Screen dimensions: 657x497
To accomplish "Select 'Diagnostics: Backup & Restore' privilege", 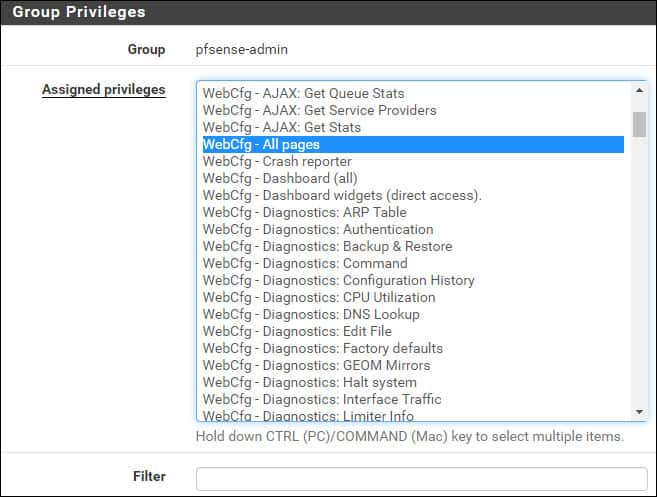I will click(x=327, y=246).
